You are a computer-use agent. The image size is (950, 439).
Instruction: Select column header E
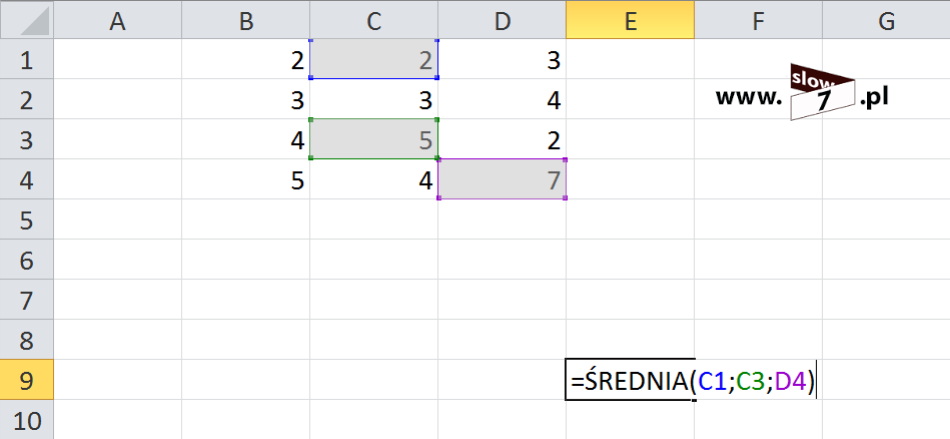point(630,20)
